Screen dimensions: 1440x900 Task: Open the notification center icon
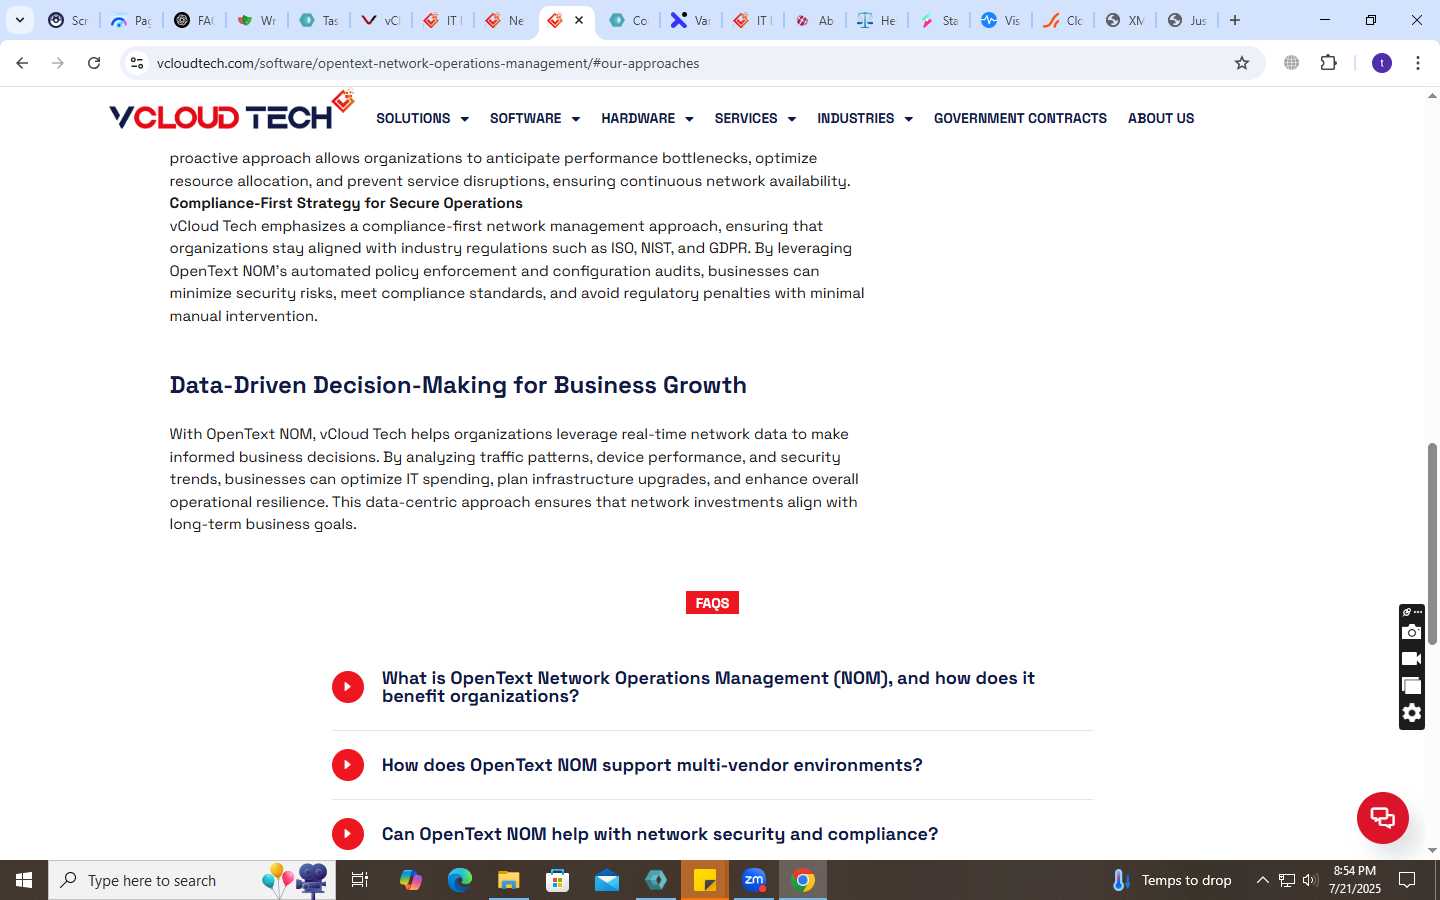[x=1407, y=880]
